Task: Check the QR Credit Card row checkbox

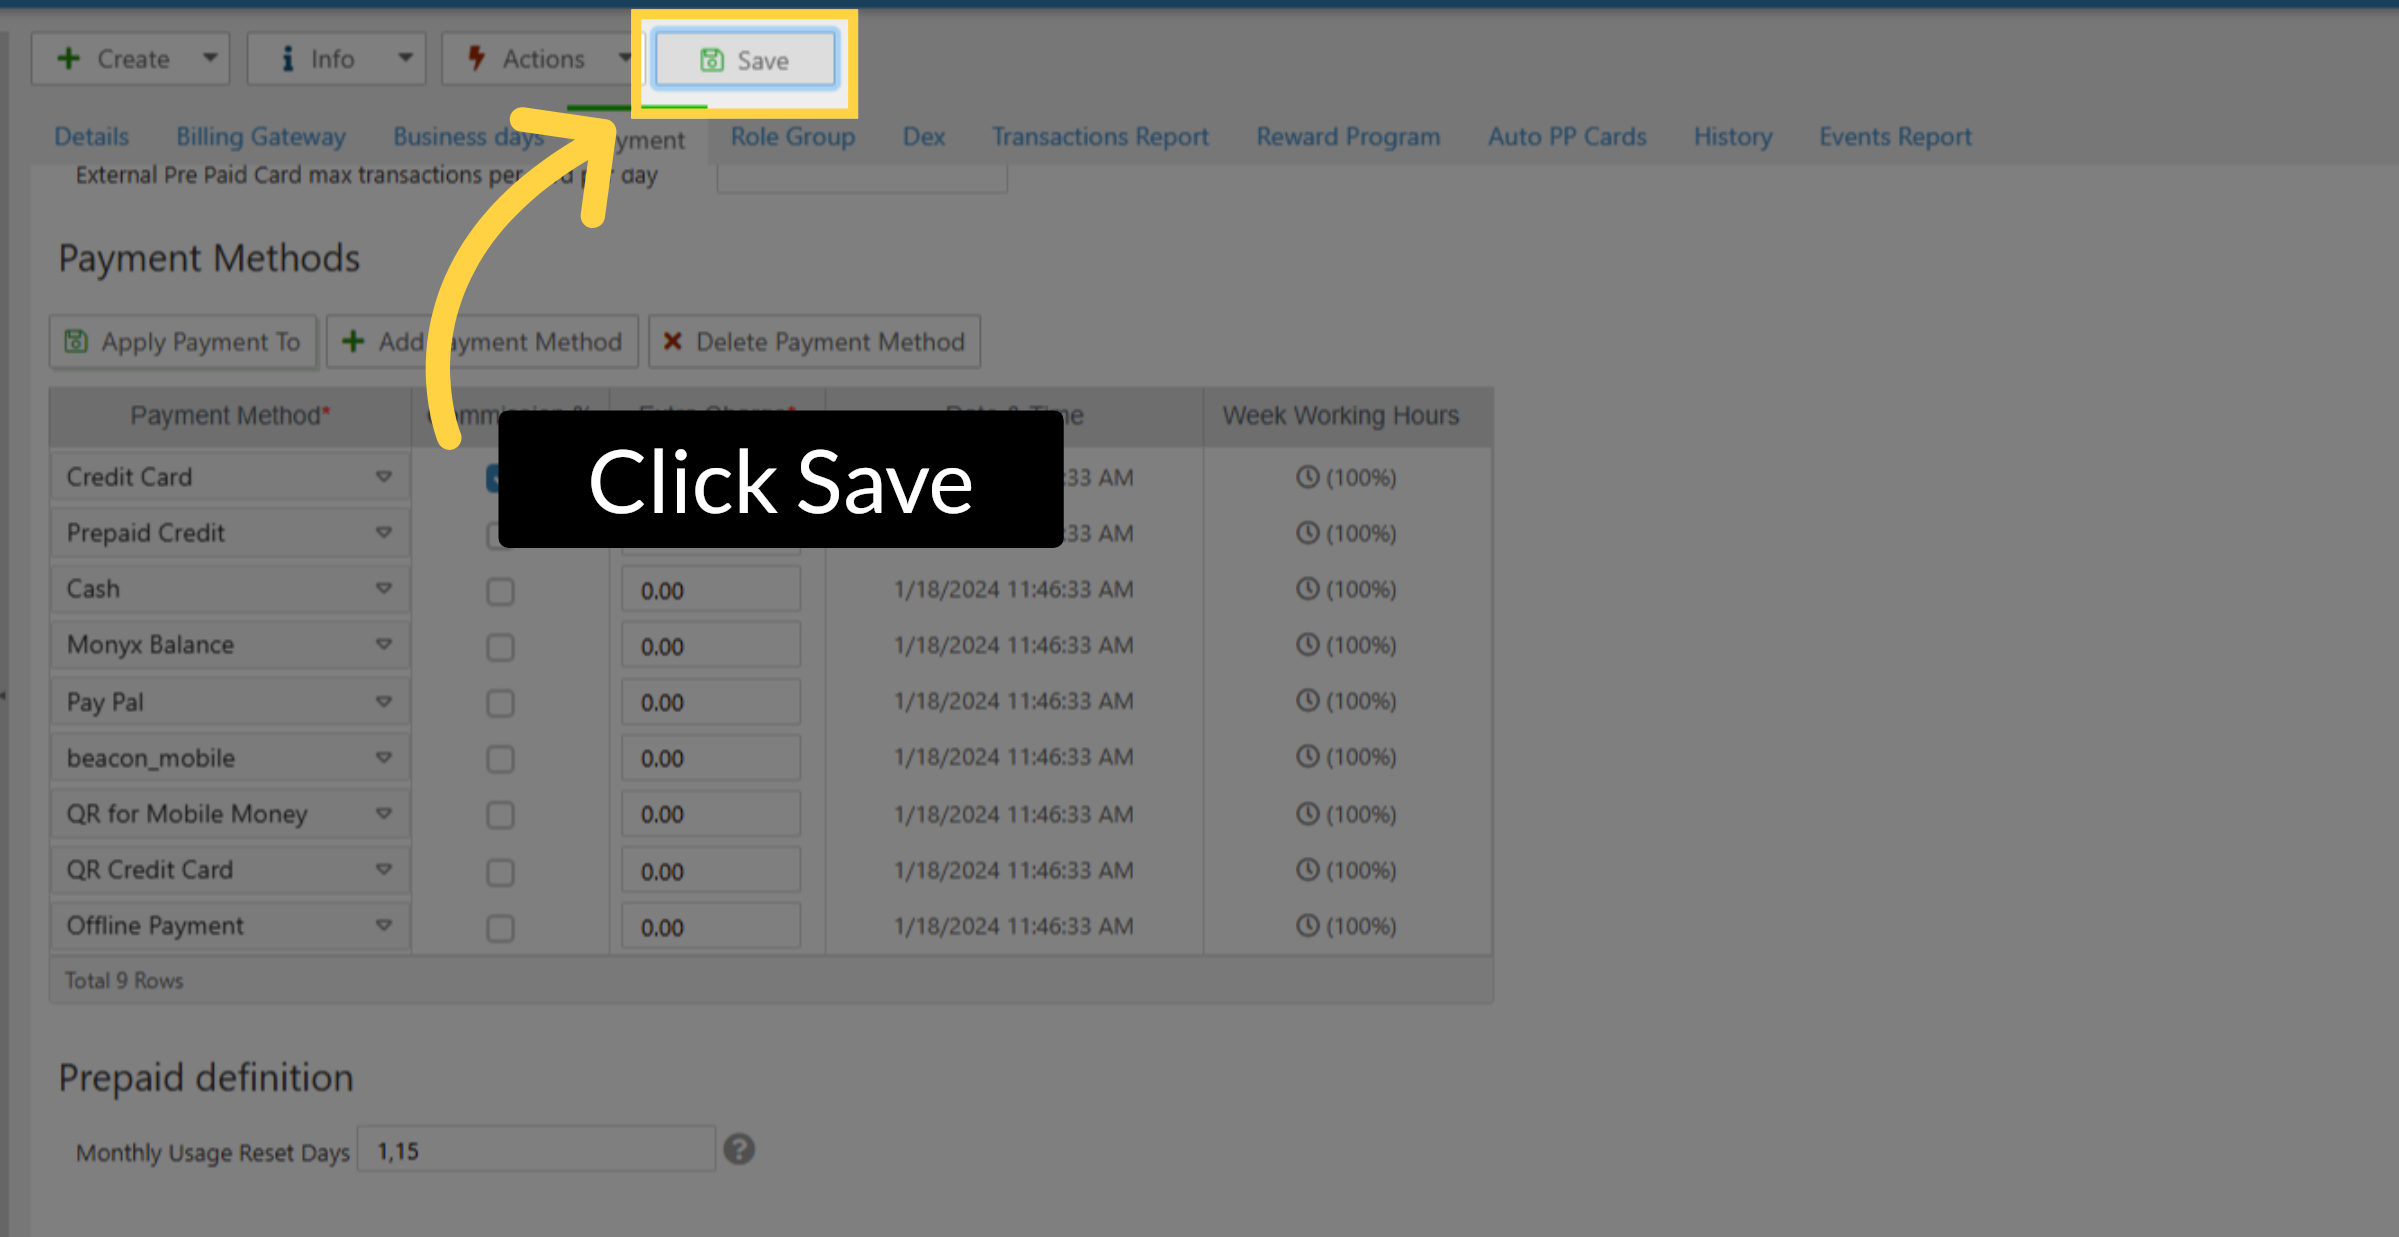Action: coord(500,872)
